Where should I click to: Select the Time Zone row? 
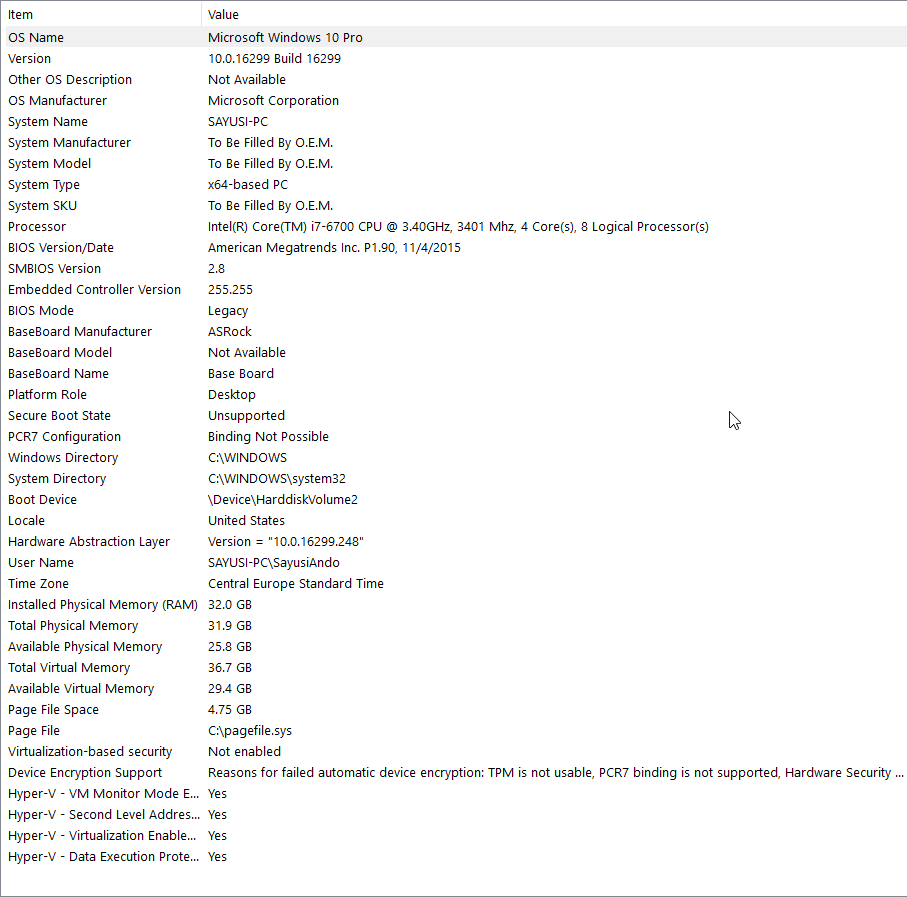[456, 584]
